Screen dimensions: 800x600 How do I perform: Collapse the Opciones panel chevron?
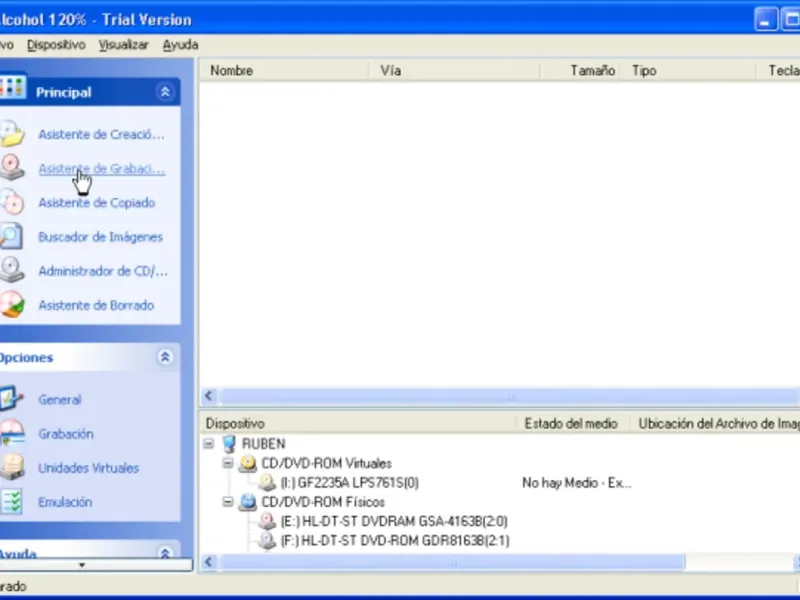pos(165,357)
